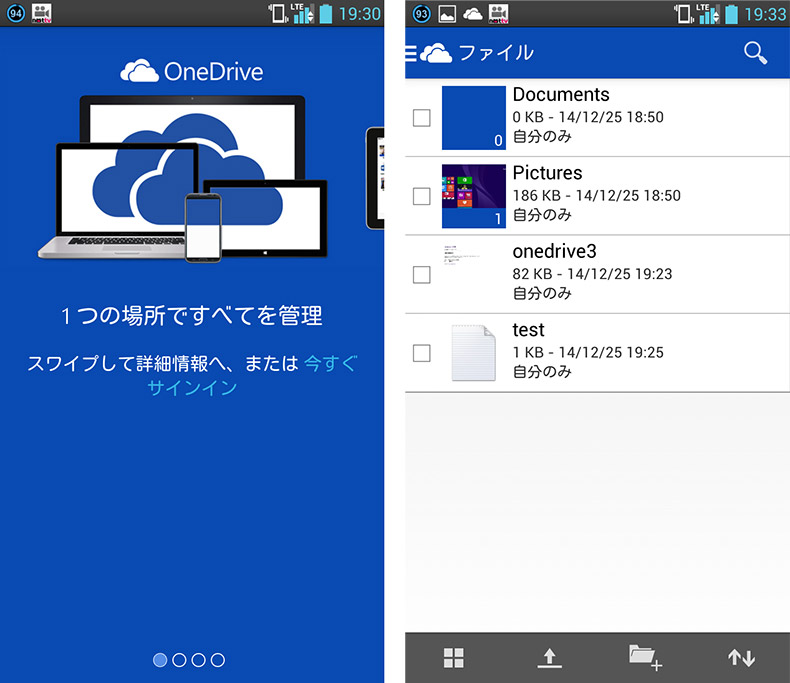Tap the '186 KB - 14/12/25 18:50' details

[x=597, y=195]
